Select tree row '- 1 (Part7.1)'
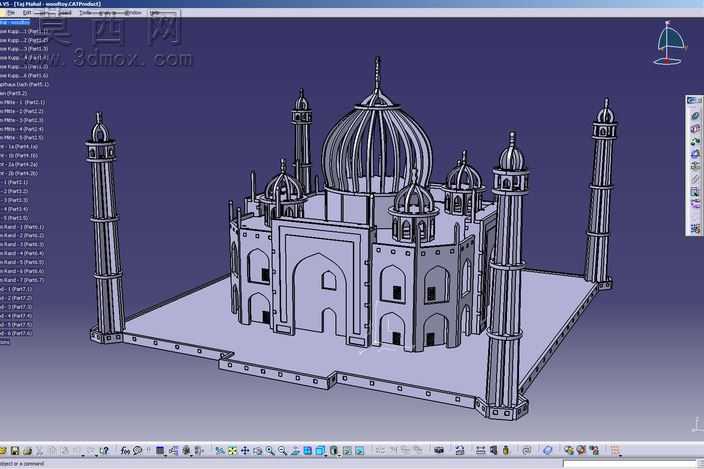Viewport: 704px width, 469px height. pos(18,289)
